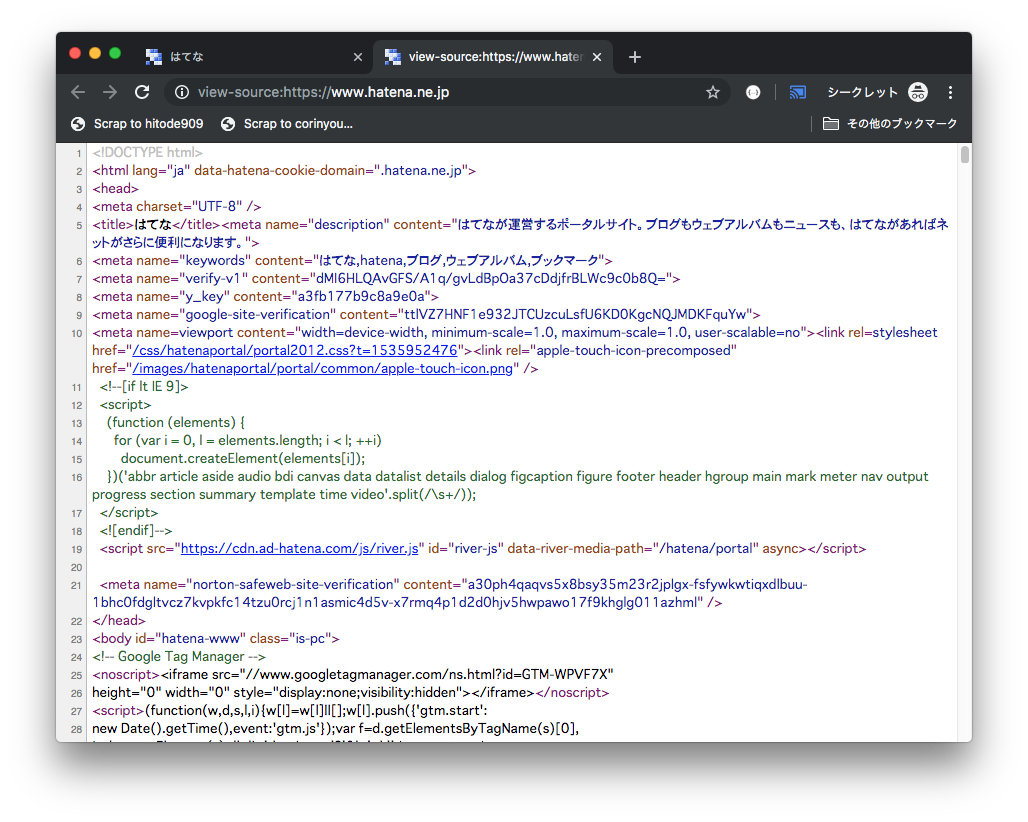Click the <!--[if lt IE 9]> comment
Image resolution: width=1028 pixels, height=822 pixels.
coord(144,387)
